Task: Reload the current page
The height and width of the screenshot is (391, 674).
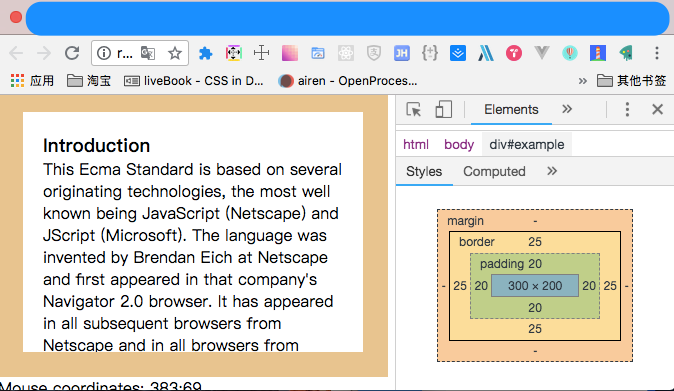Action: click(x=72, y=53)
